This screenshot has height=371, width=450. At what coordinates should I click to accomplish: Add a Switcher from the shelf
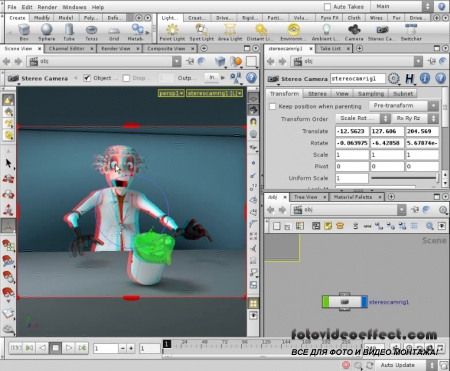pos(411,32)
